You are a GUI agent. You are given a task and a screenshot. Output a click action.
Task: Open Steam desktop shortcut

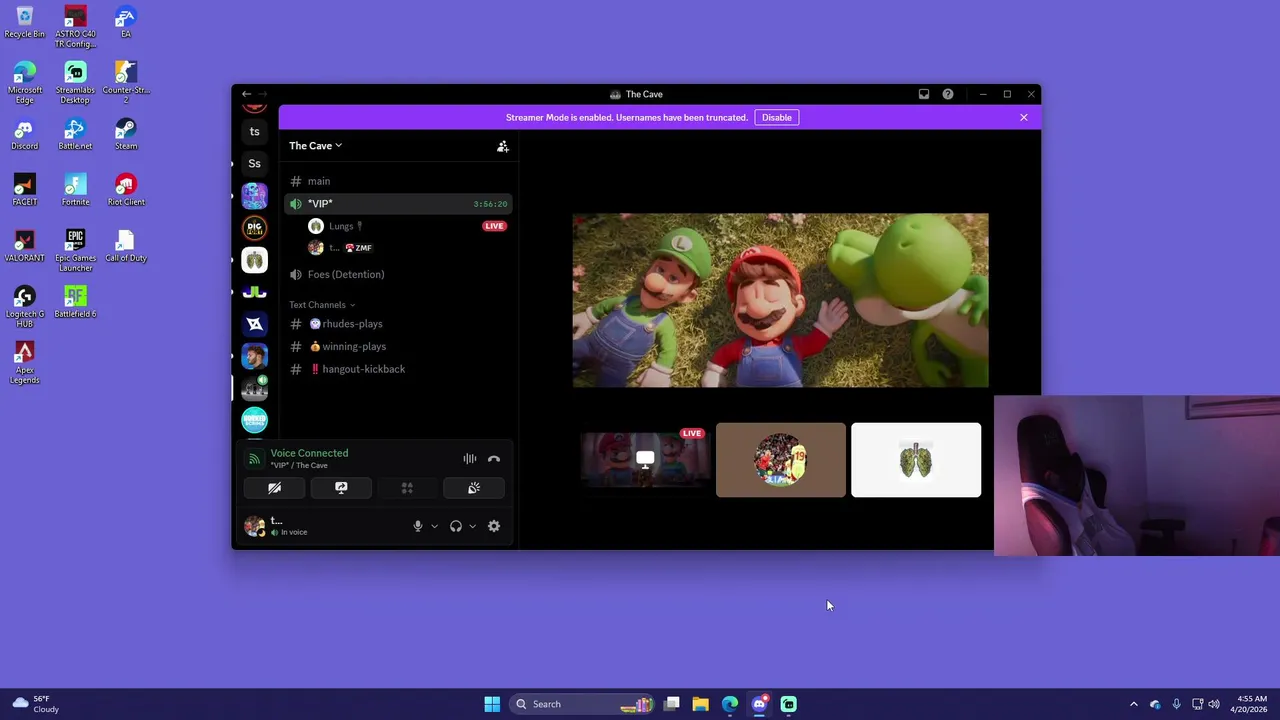click(125, 134)
